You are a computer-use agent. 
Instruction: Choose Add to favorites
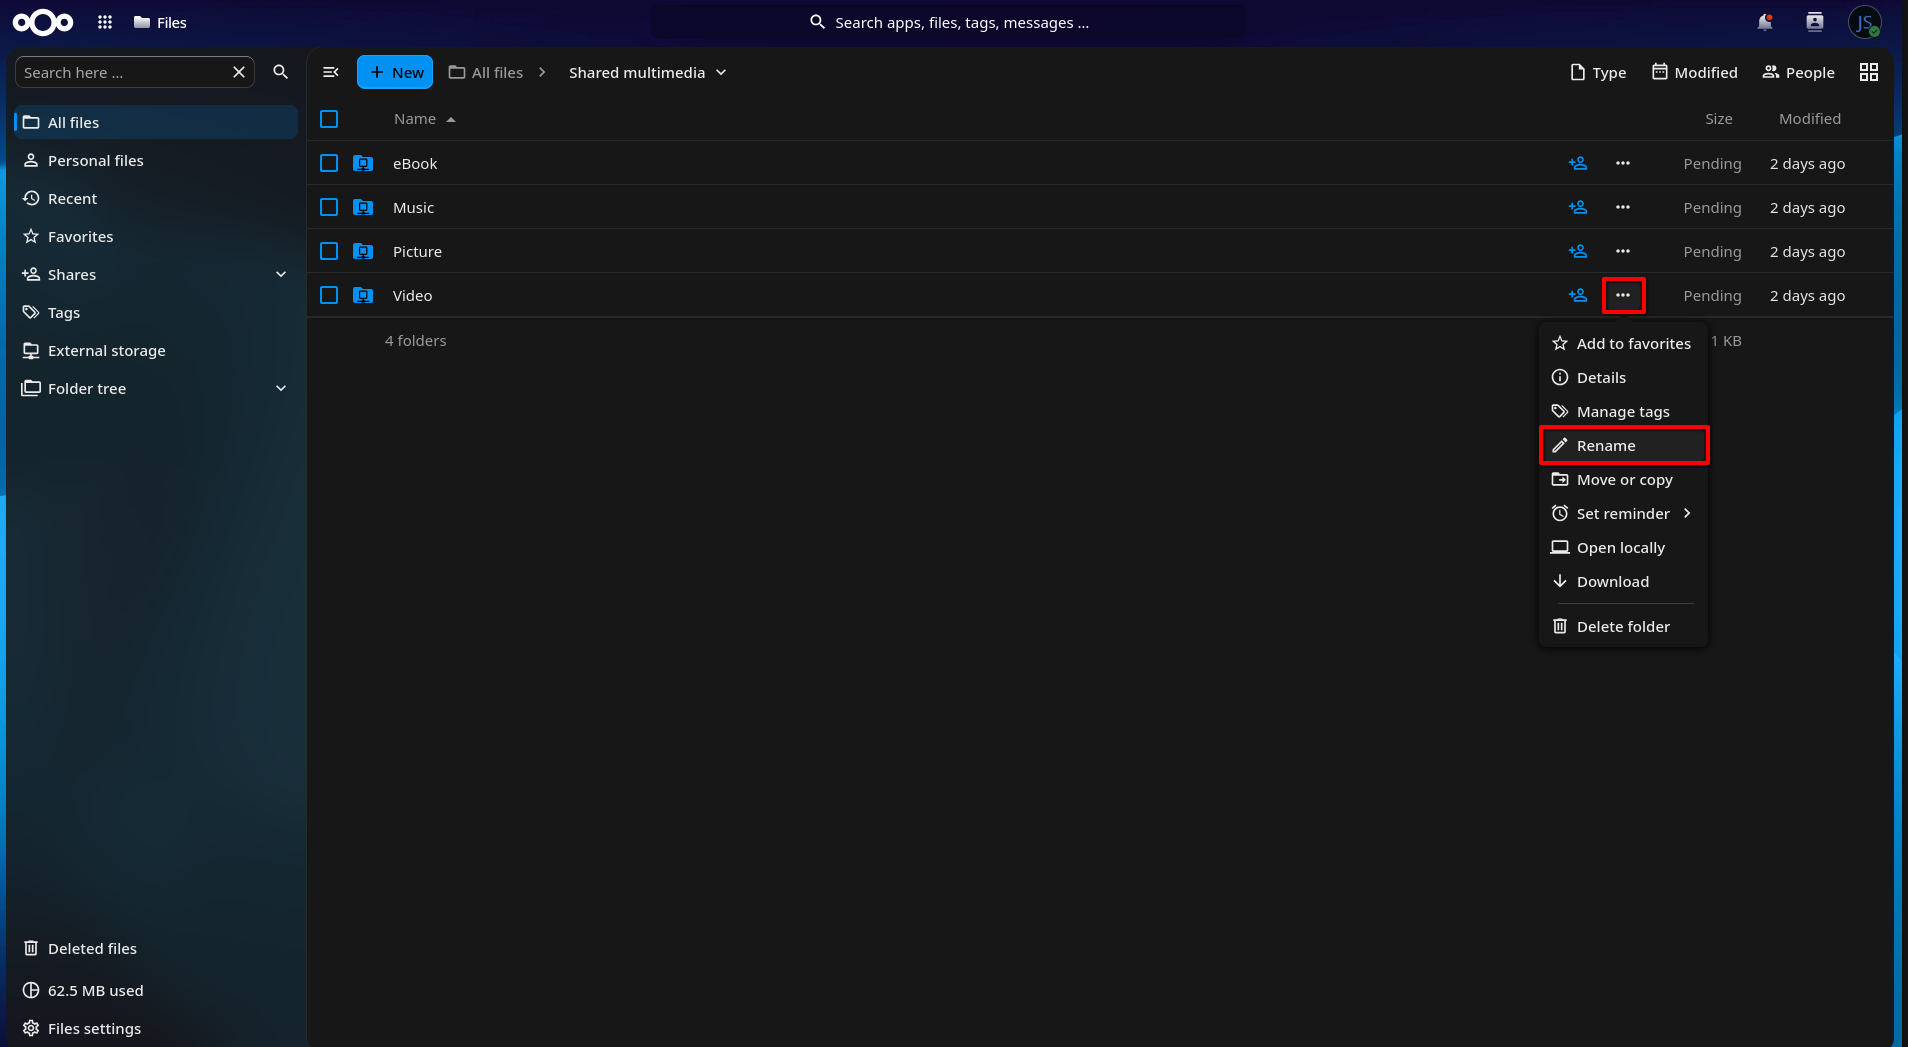[x=1623, y=343]
